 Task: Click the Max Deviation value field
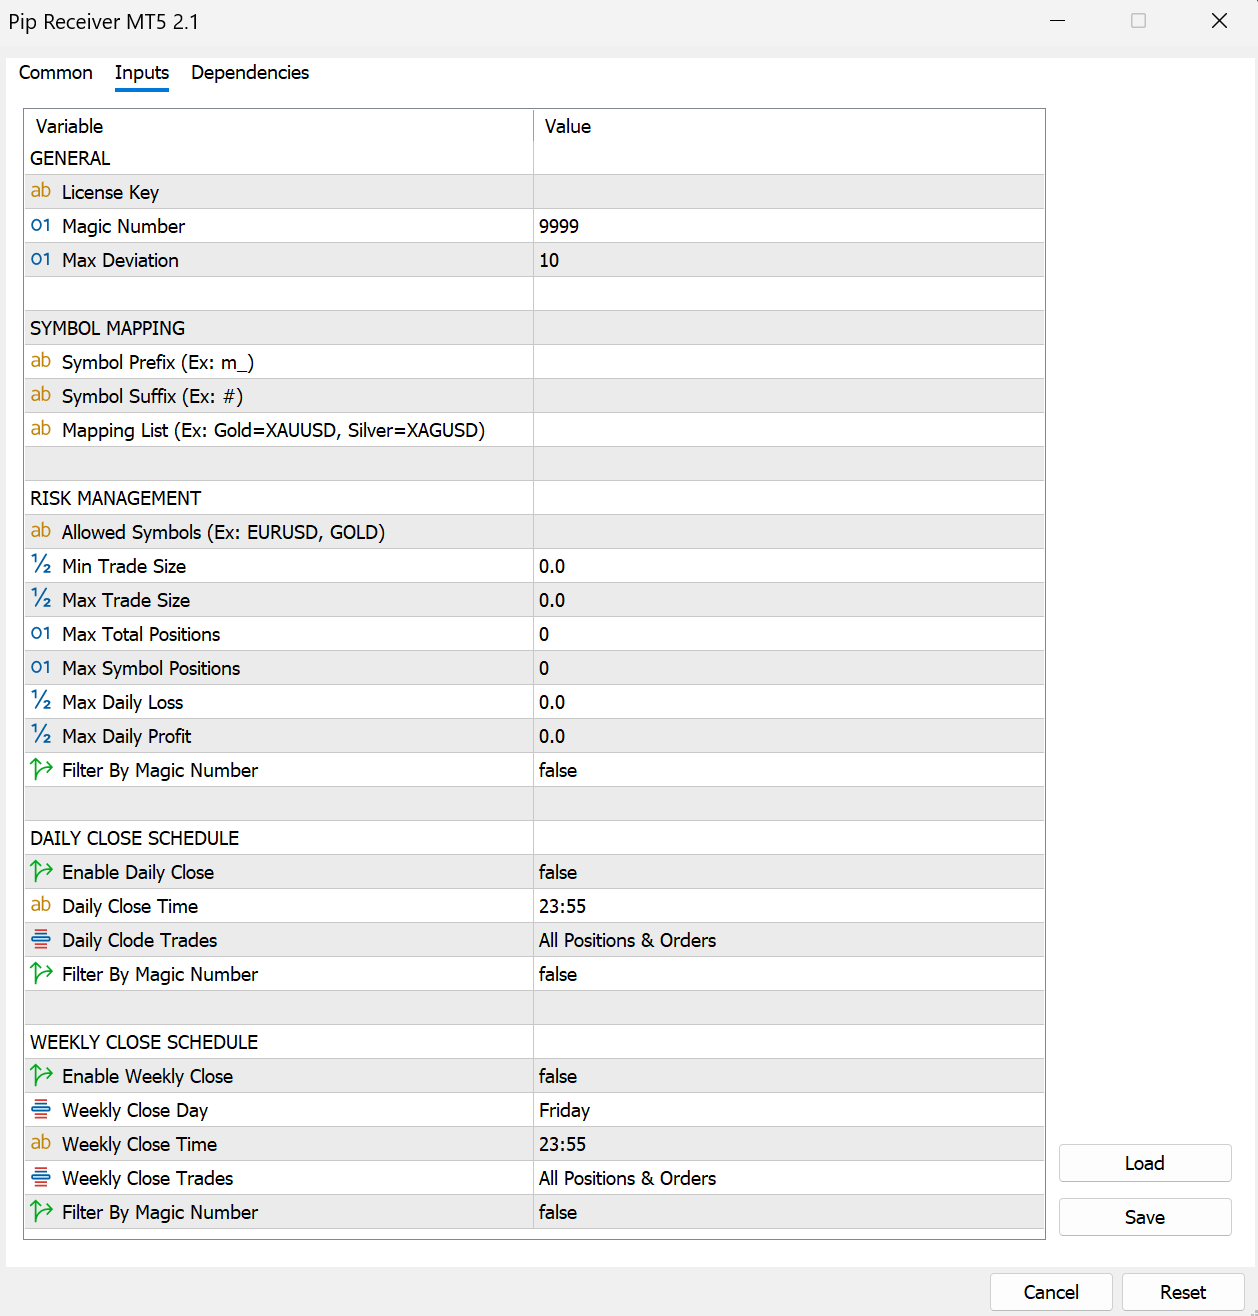point(788,260)
